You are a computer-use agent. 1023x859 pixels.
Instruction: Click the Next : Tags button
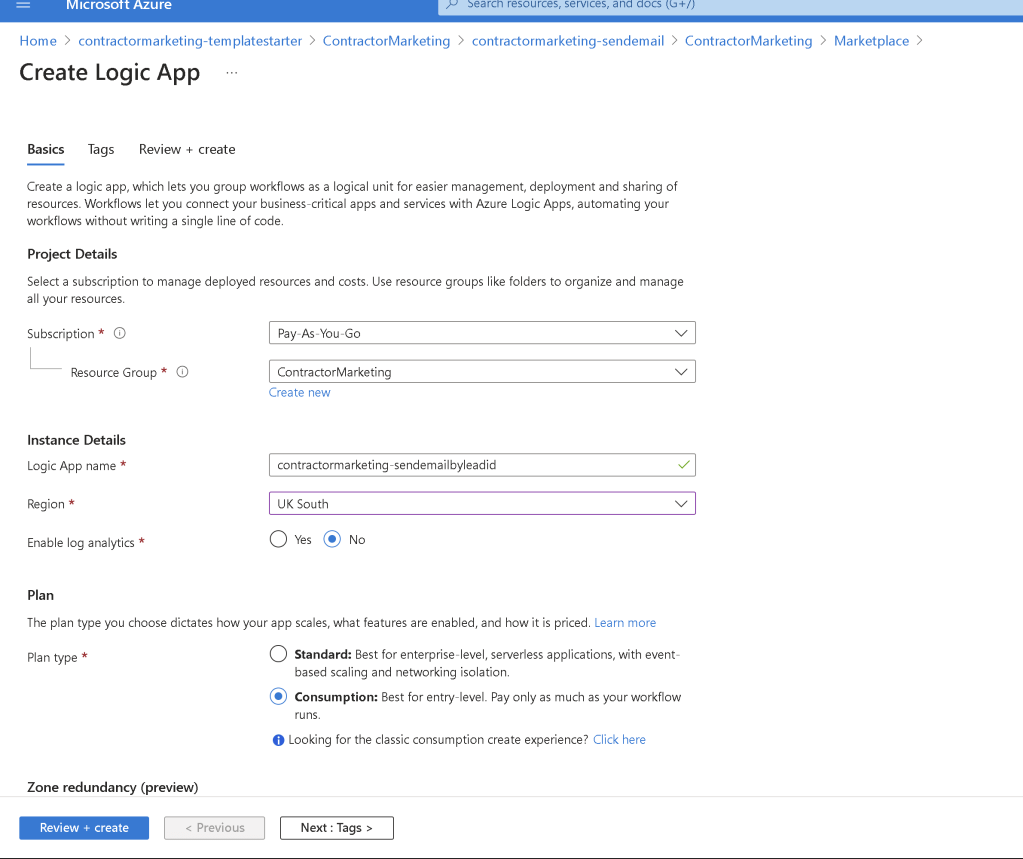pyautogui.click(x=337, y=828)
